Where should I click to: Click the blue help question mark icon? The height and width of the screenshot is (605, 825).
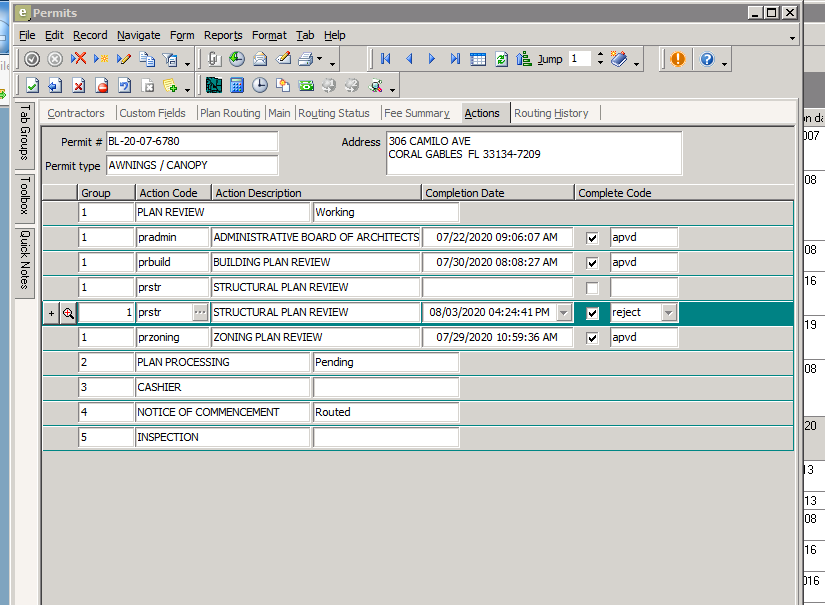coord(707,59)
